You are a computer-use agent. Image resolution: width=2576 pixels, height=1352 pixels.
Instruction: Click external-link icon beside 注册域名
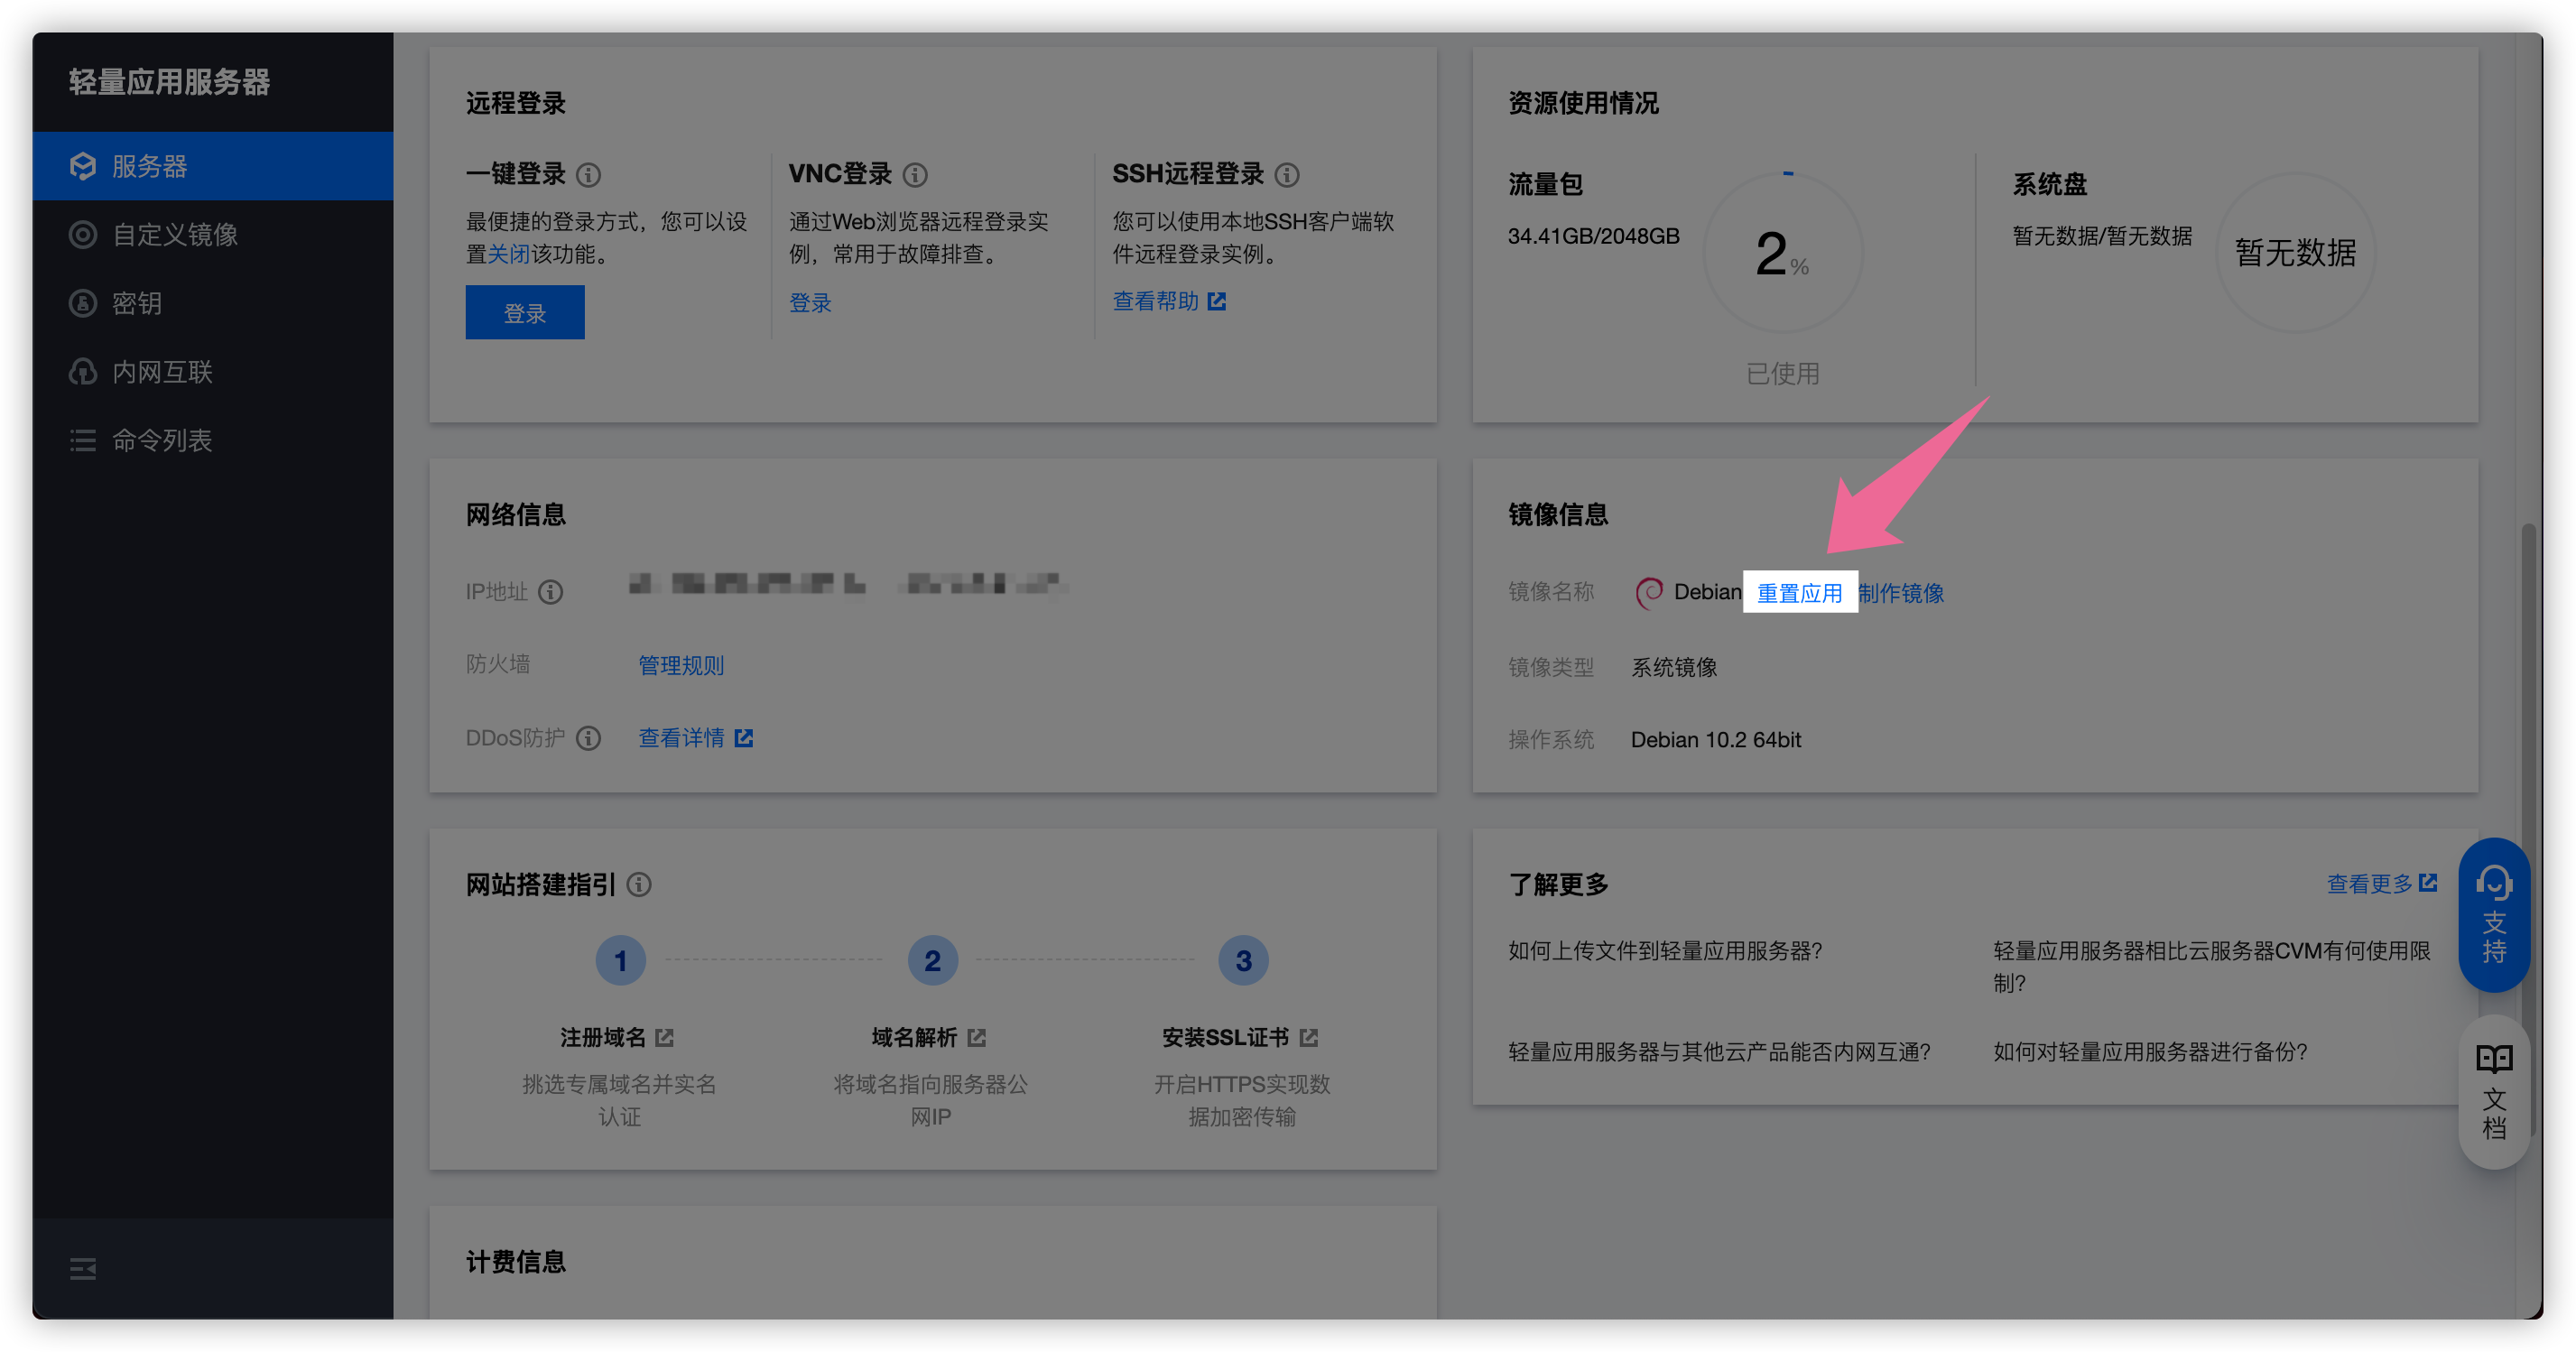pos(664,1038)
